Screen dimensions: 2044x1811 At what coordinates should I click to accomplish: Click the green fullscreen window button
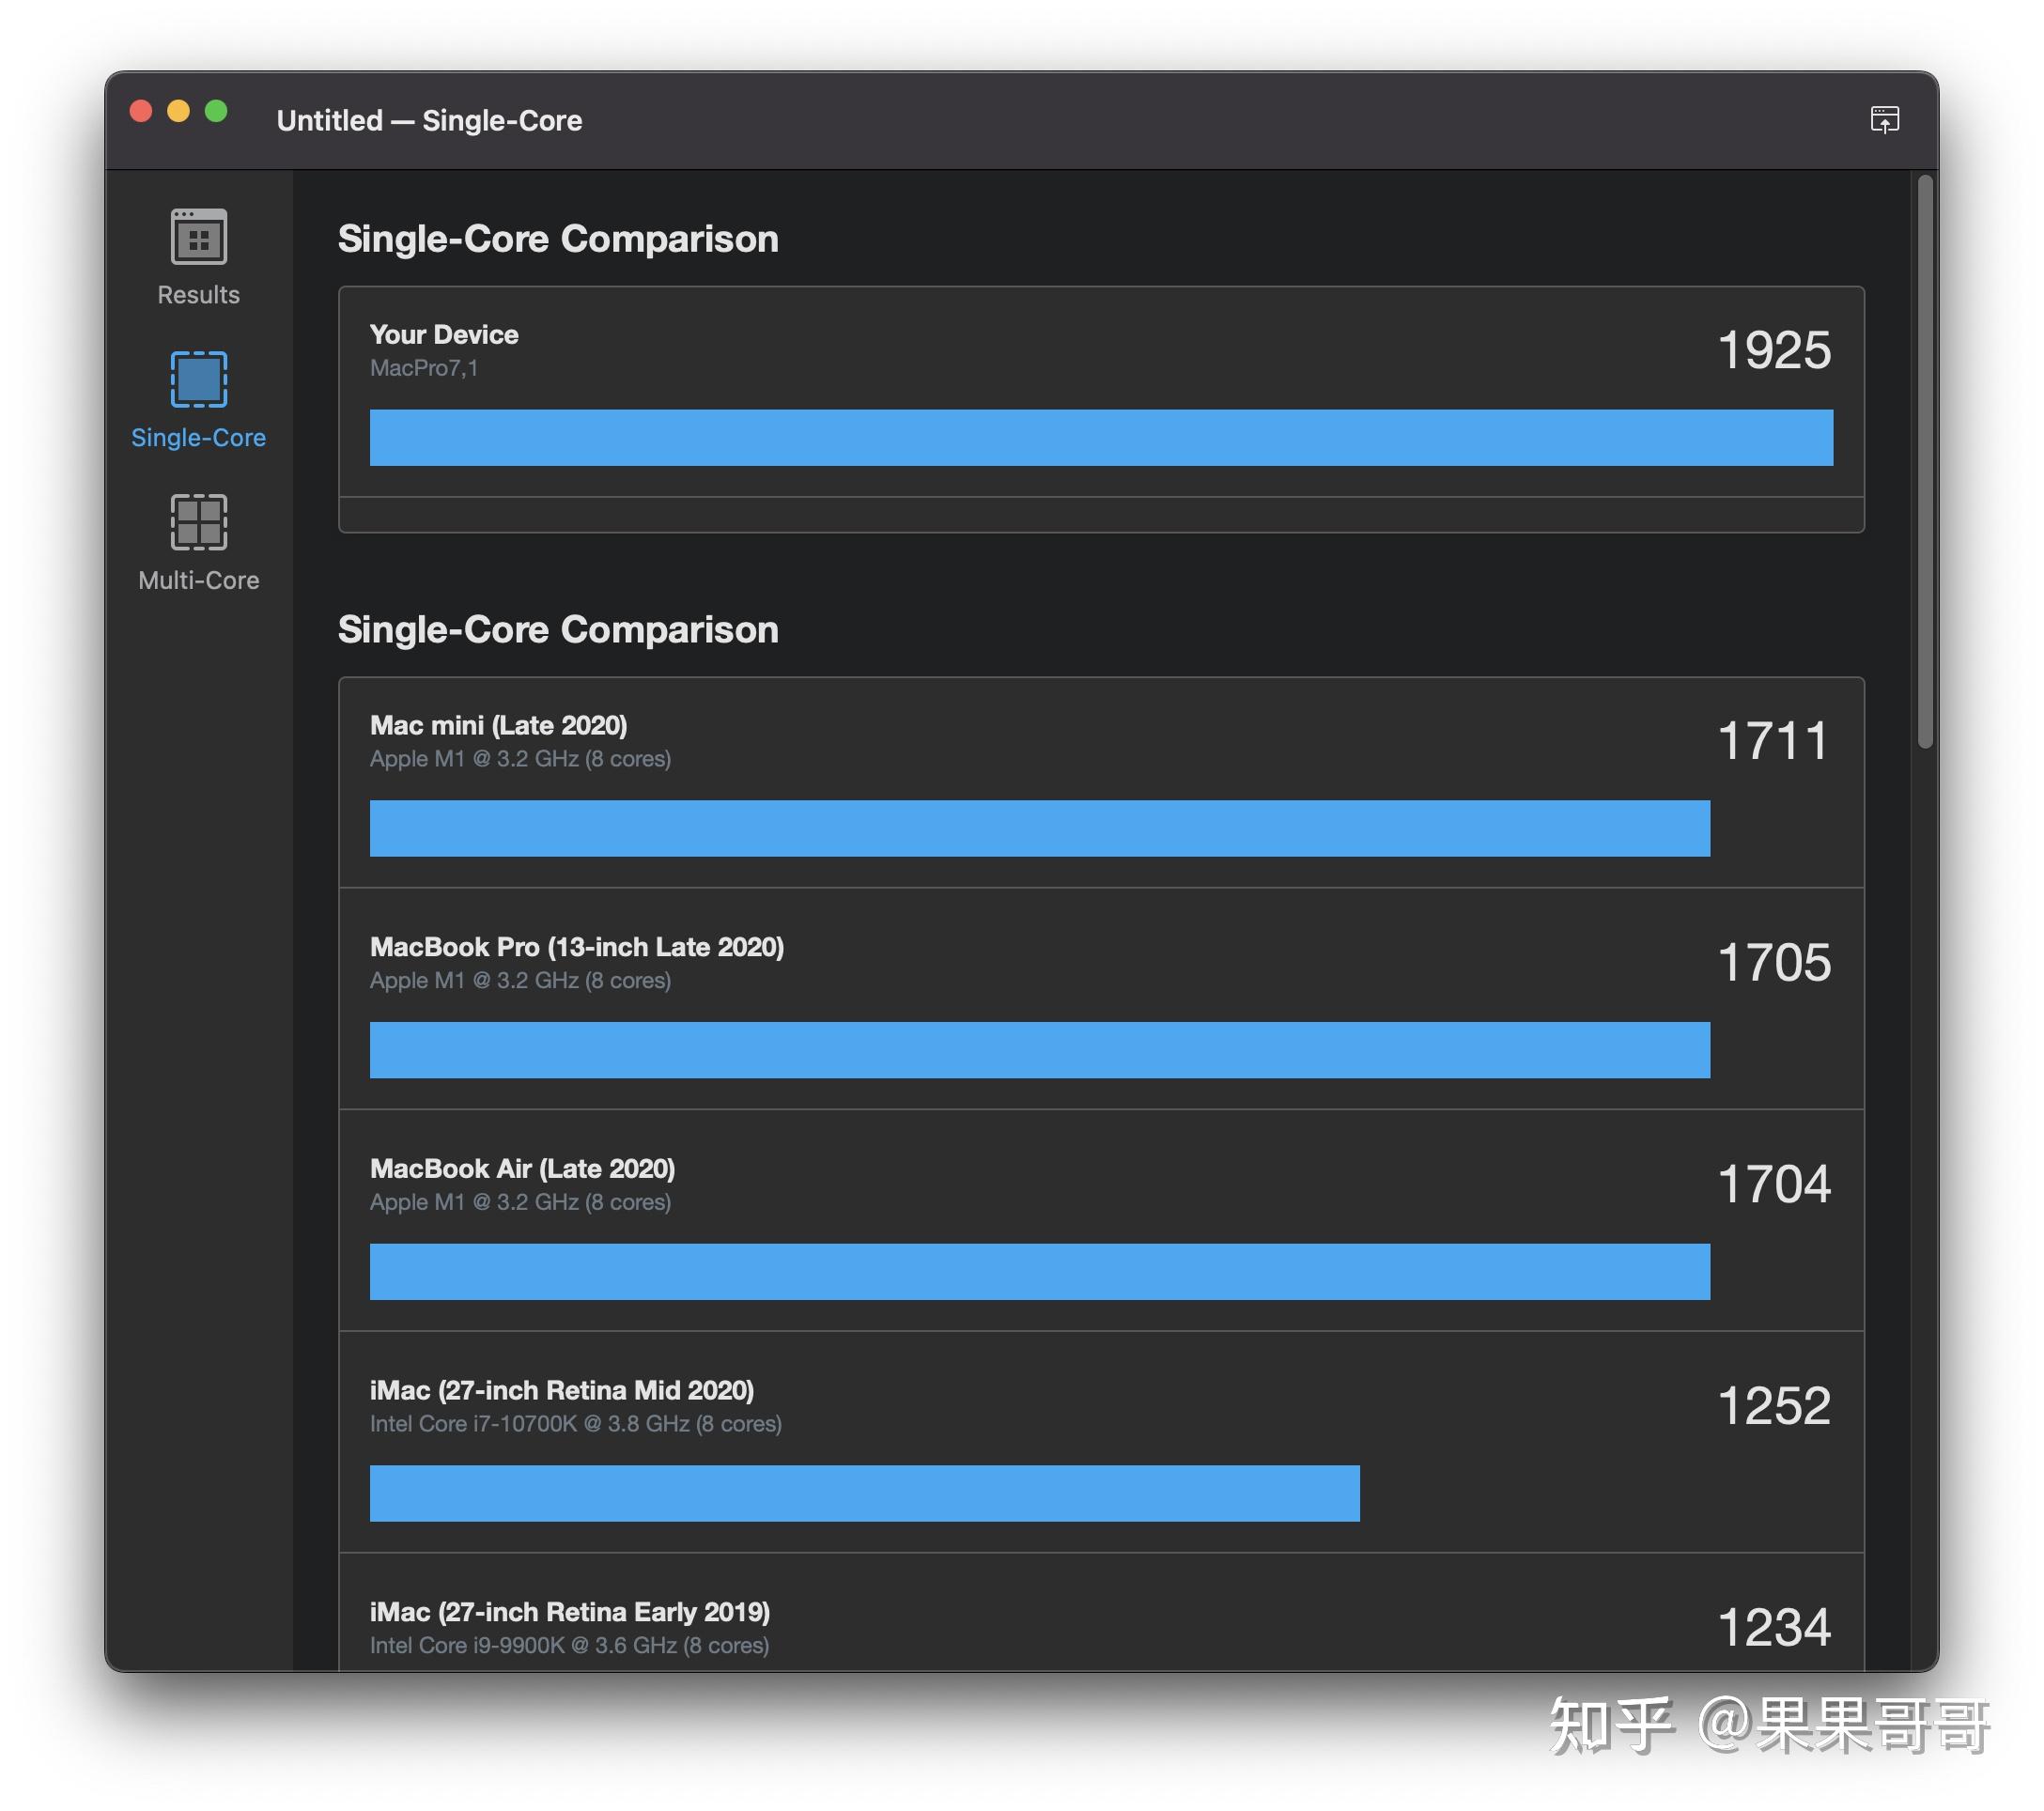216,111
